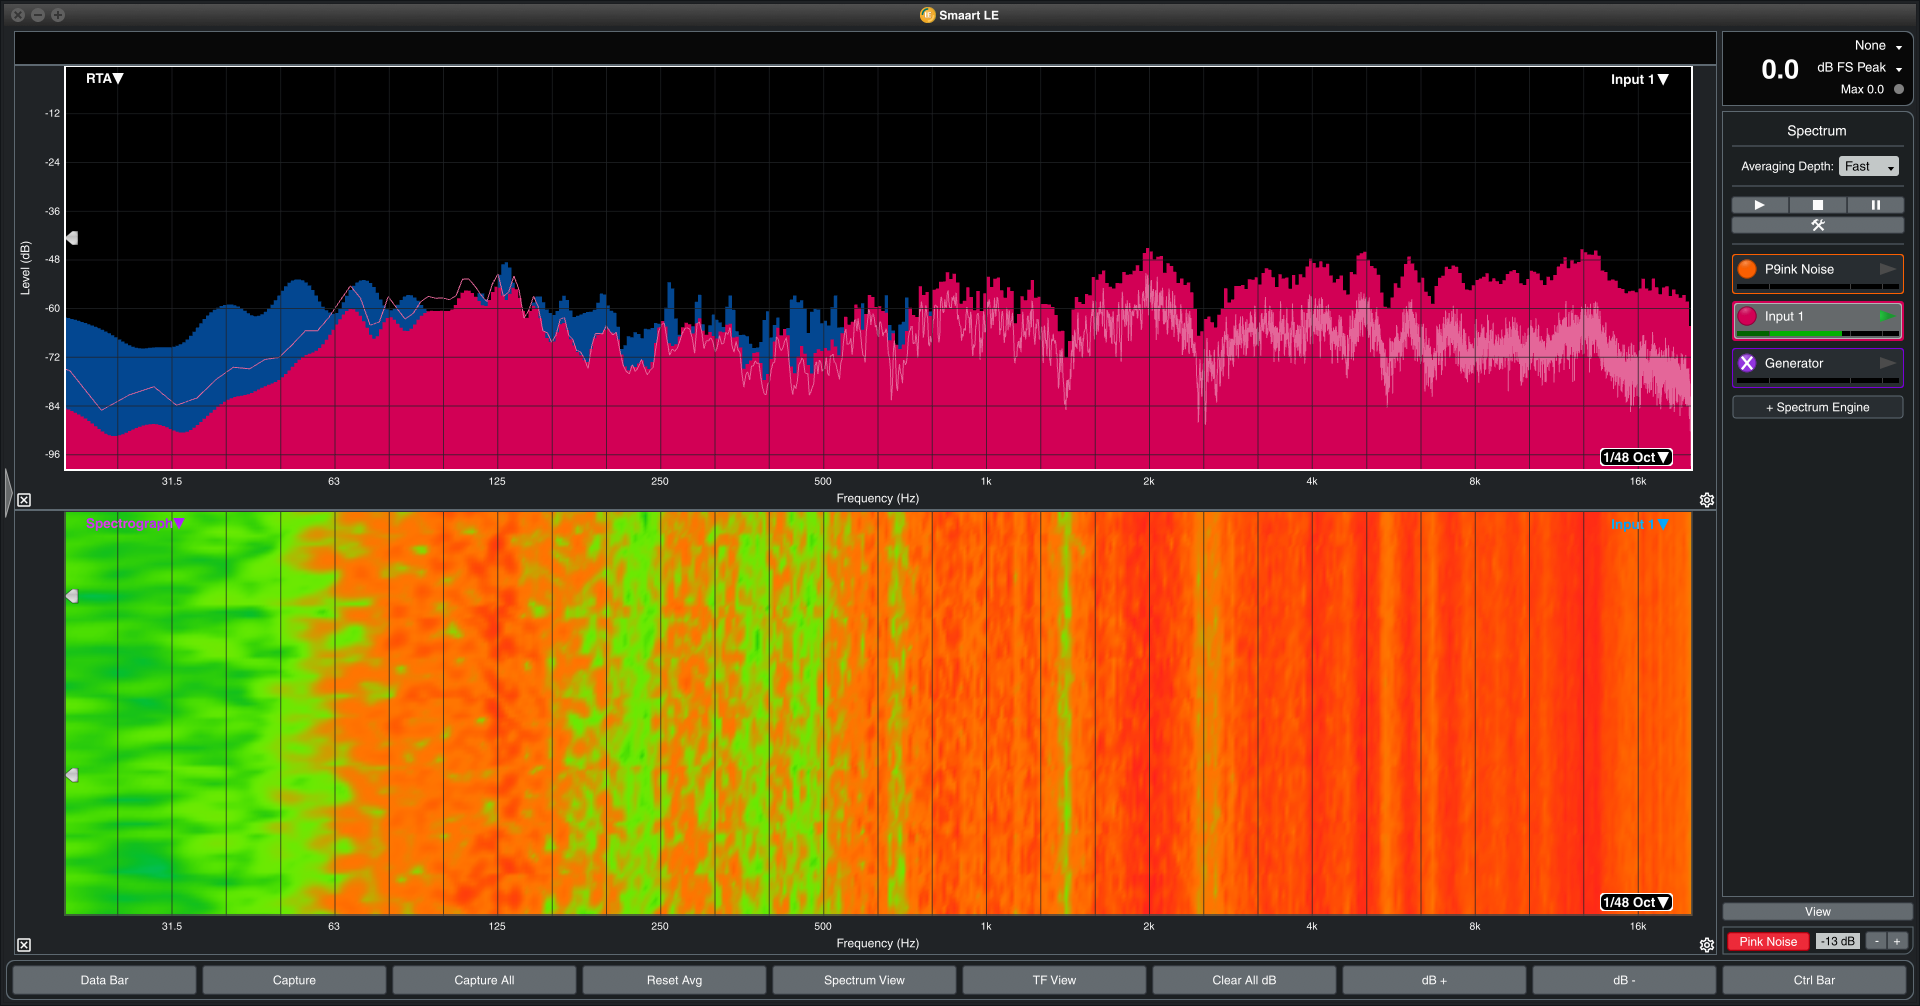Open Spectrograph pane settings gear
The width and height of the screenshot is (1920, 1006).
click(x=1707, y=945)
